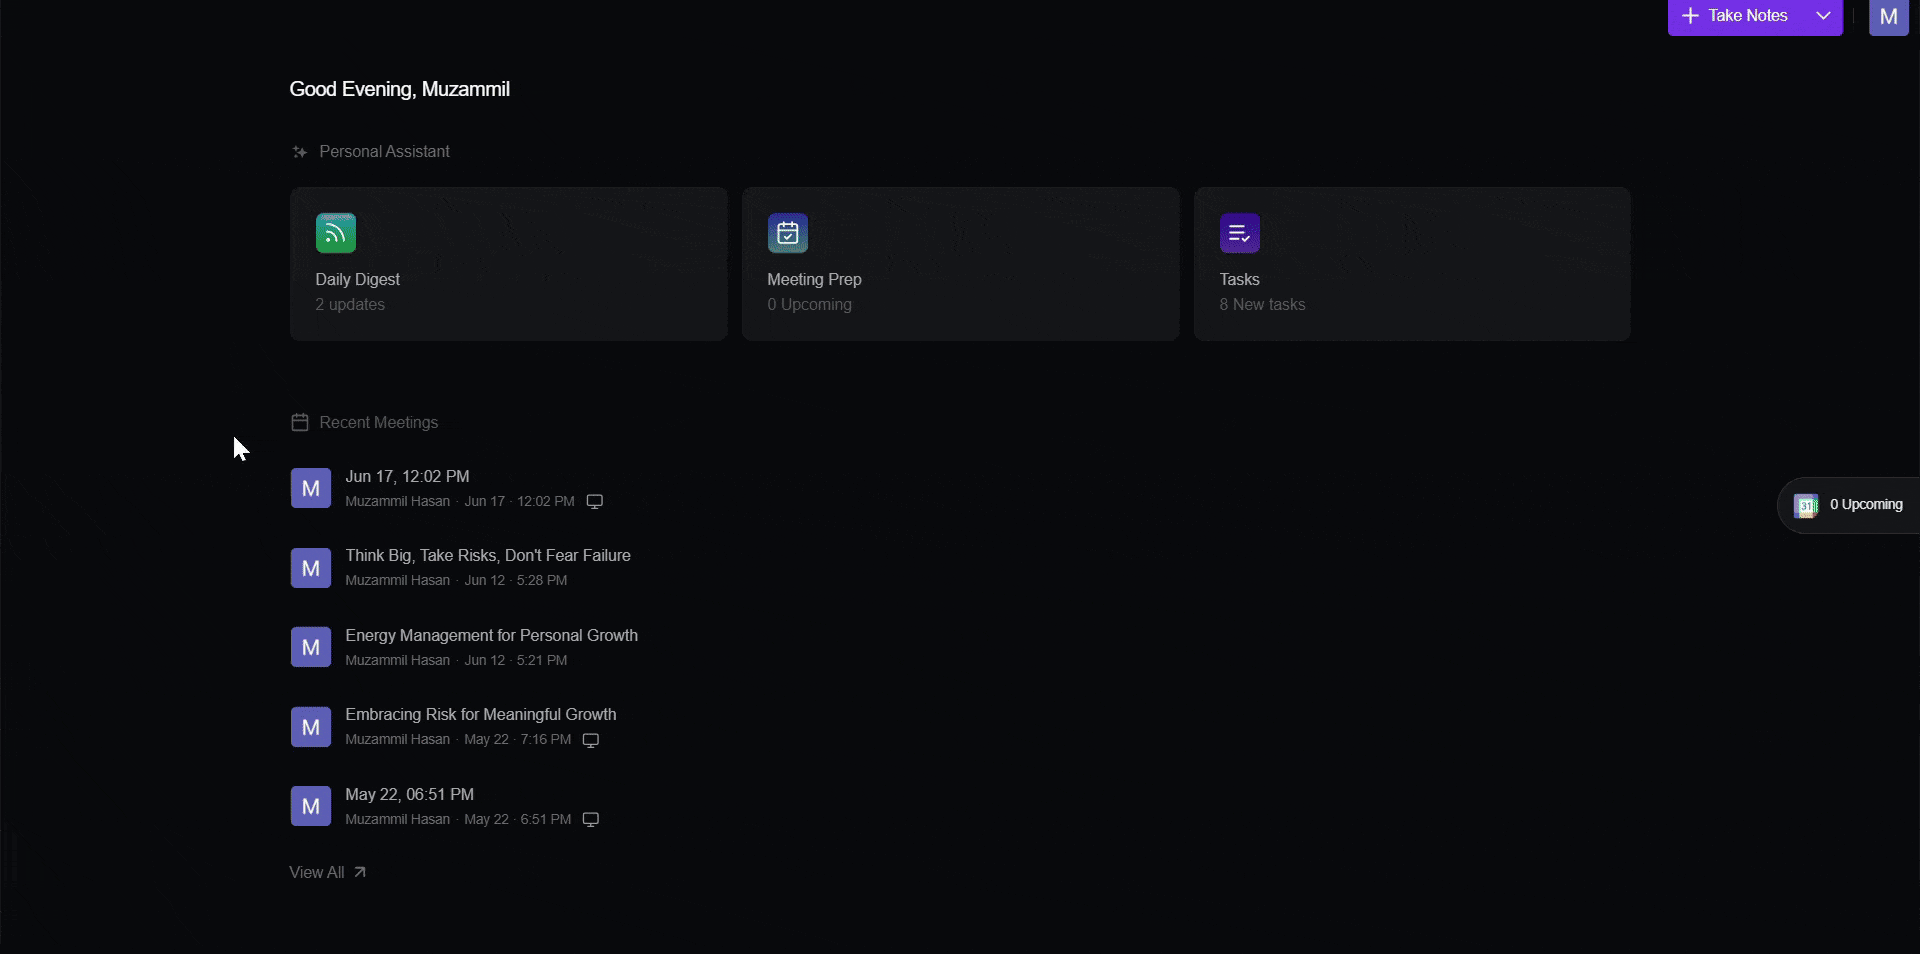
Task: Click the calendar icon next to Recent Meetings
Action: [x=300, y=422]
